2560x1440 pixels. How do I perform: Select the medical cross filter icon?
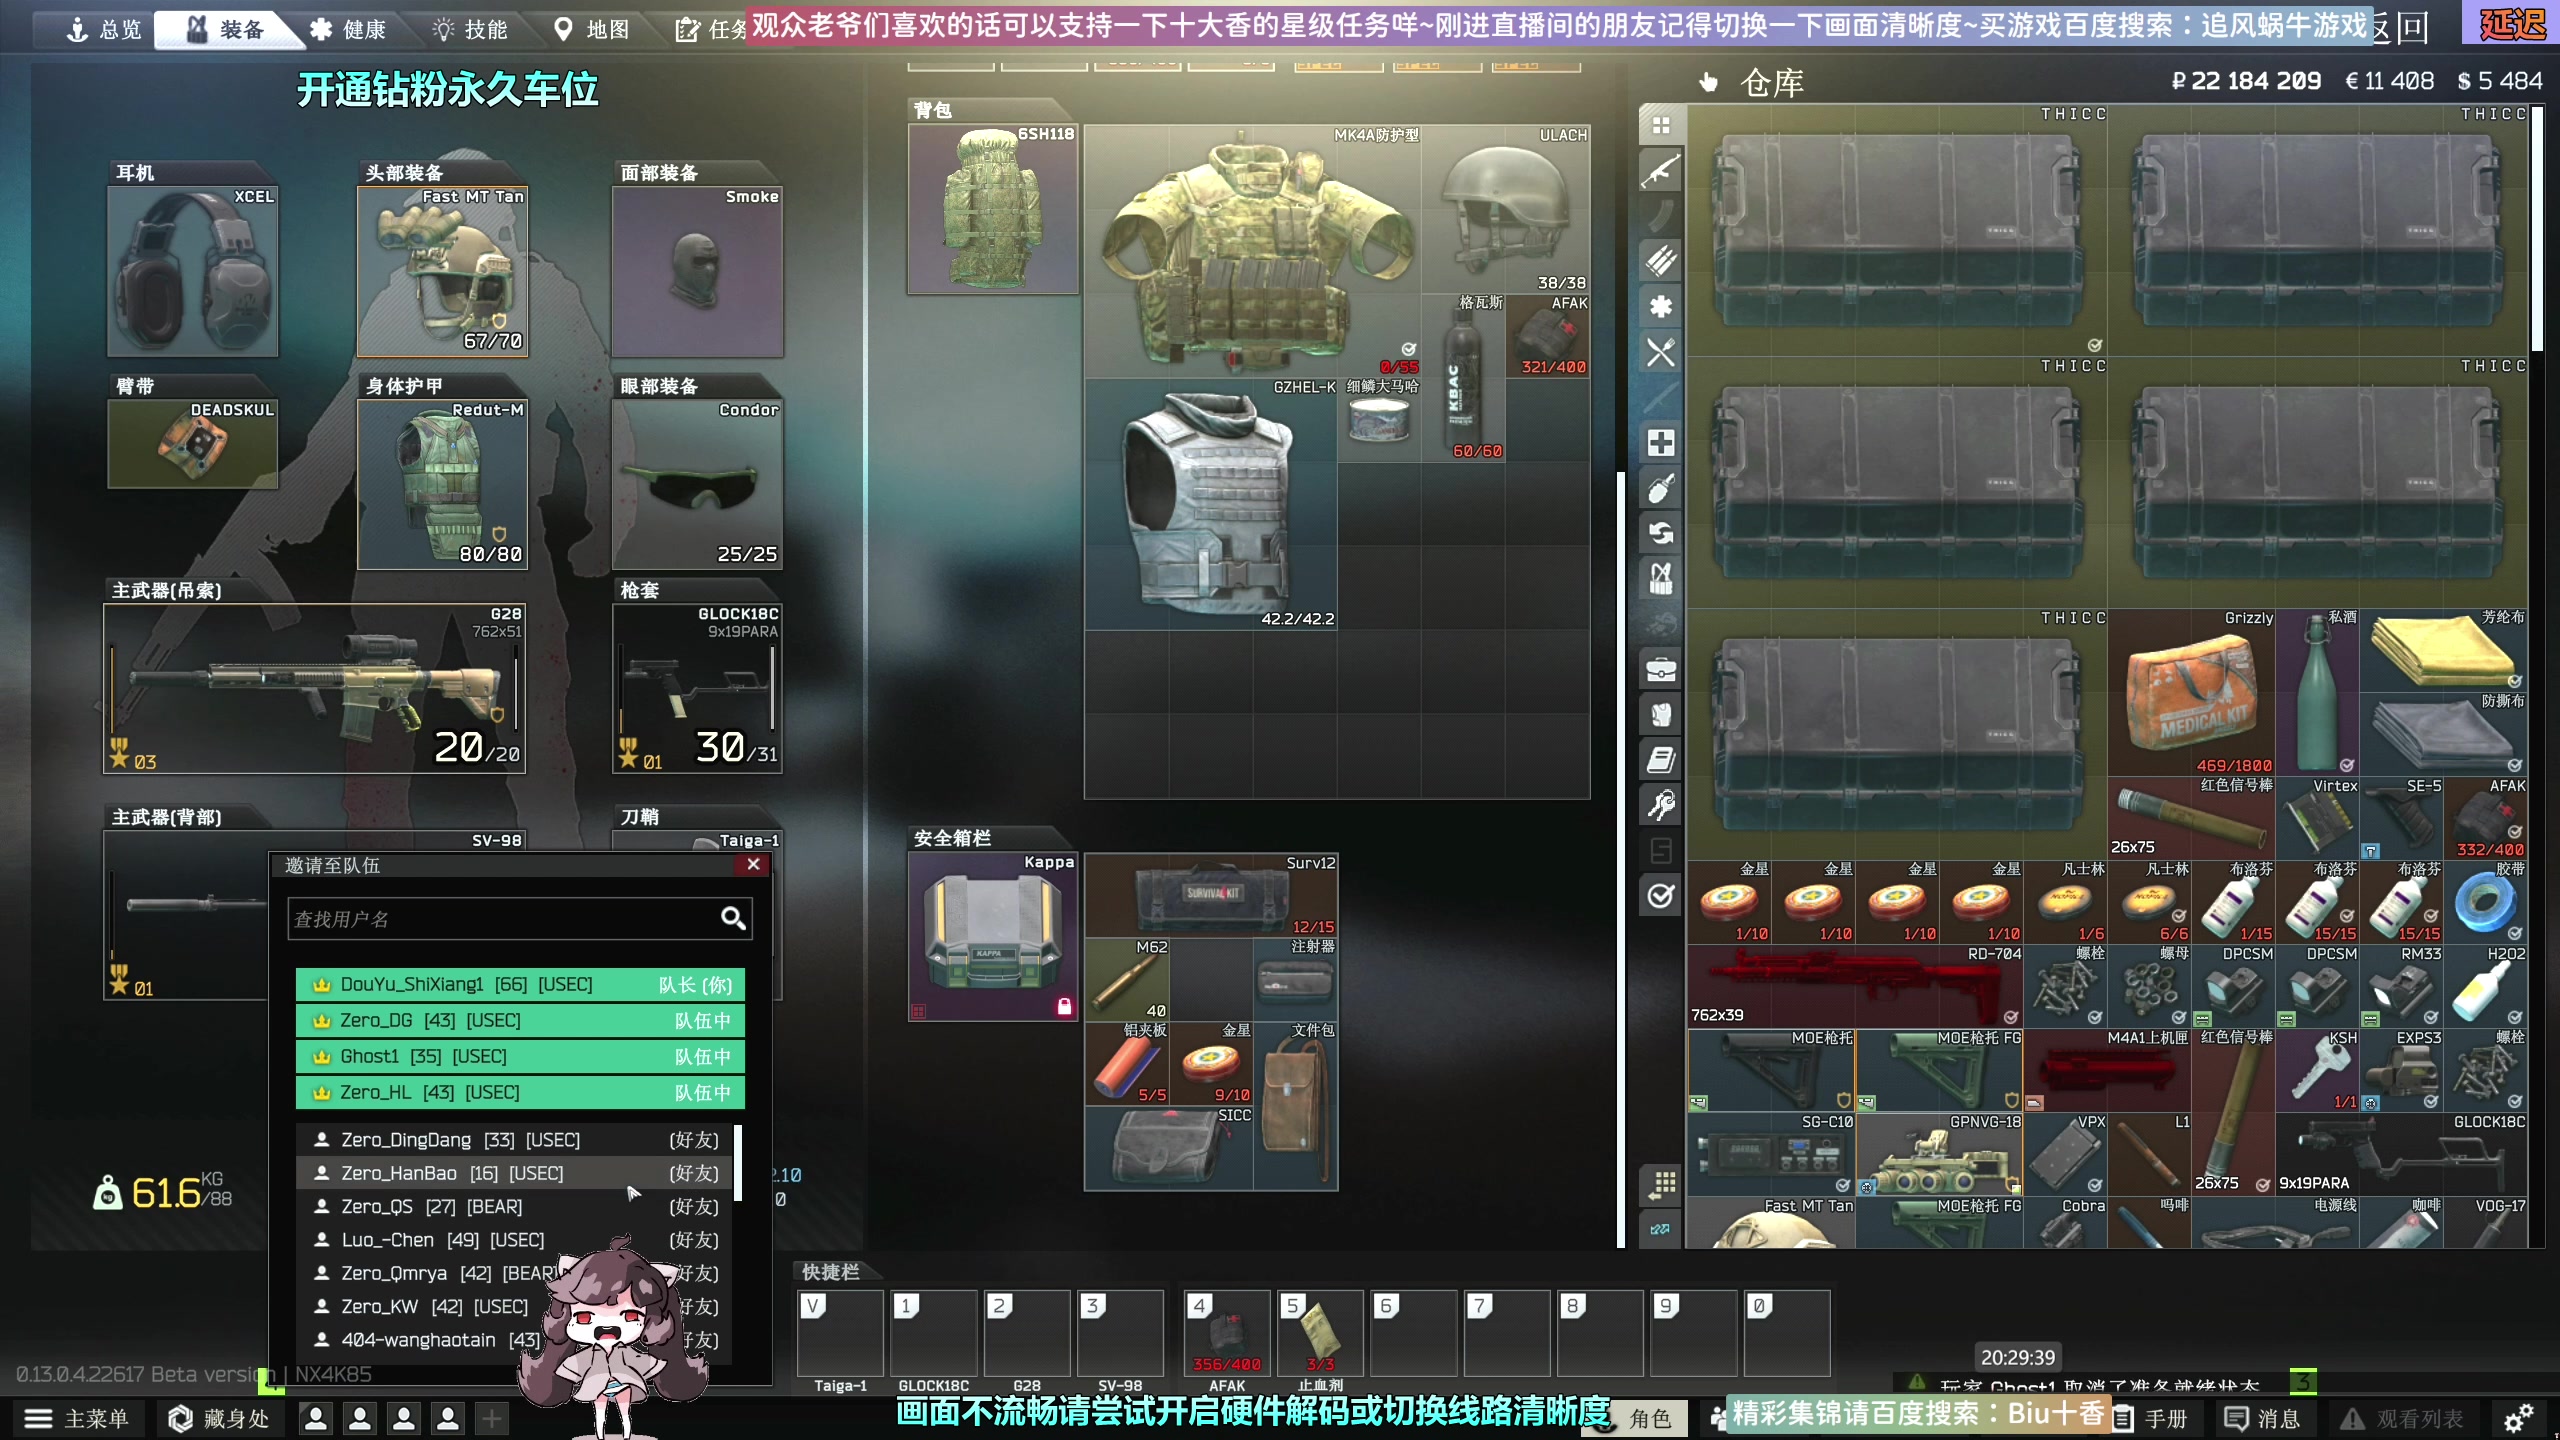click(x=1660, y=443)
